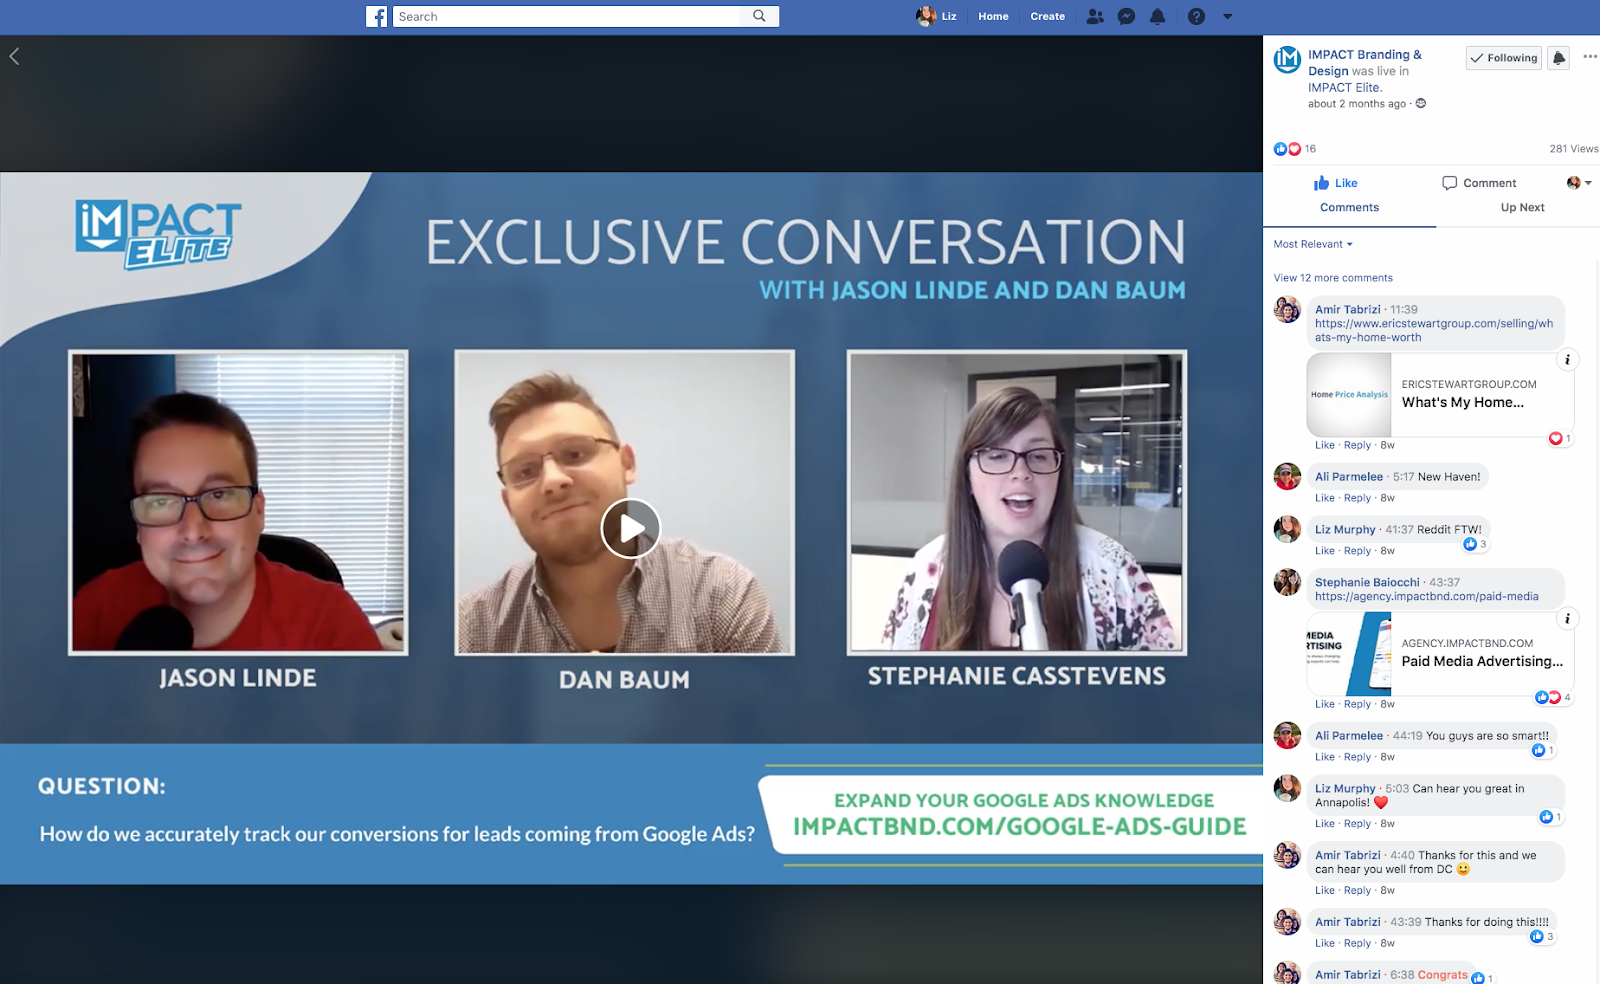Viewport: 1600px width, 984px height.
Task: Click the Facebook logo icon
Action: 377,16
